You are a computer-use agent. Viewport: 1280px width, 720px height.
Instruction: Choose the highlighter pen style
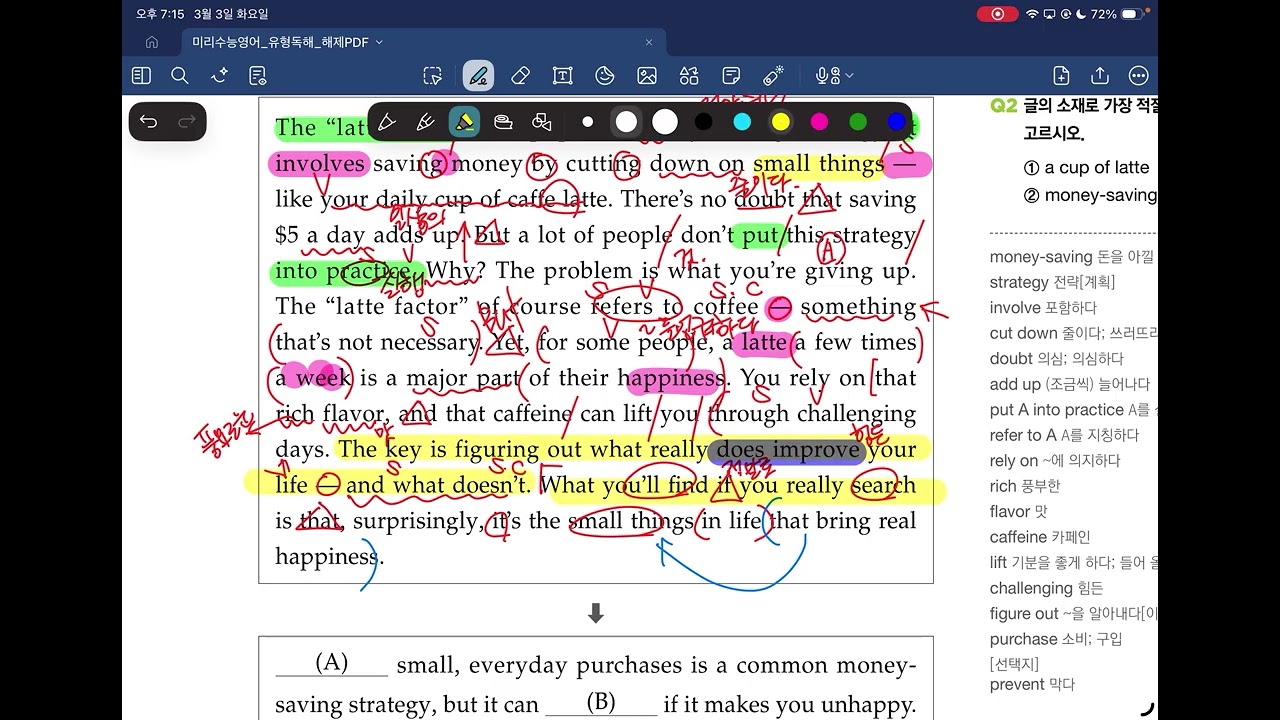tap(464, 122)
